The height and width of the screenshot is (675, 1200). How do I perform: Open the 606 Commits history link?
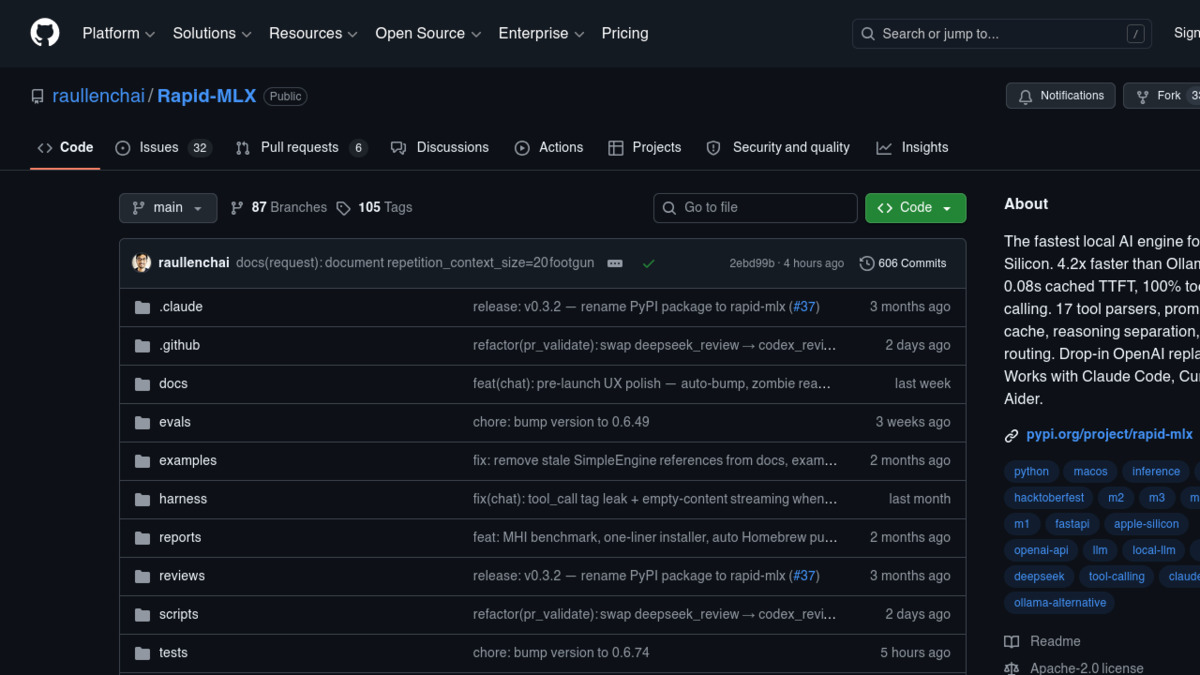click(903, 263)
